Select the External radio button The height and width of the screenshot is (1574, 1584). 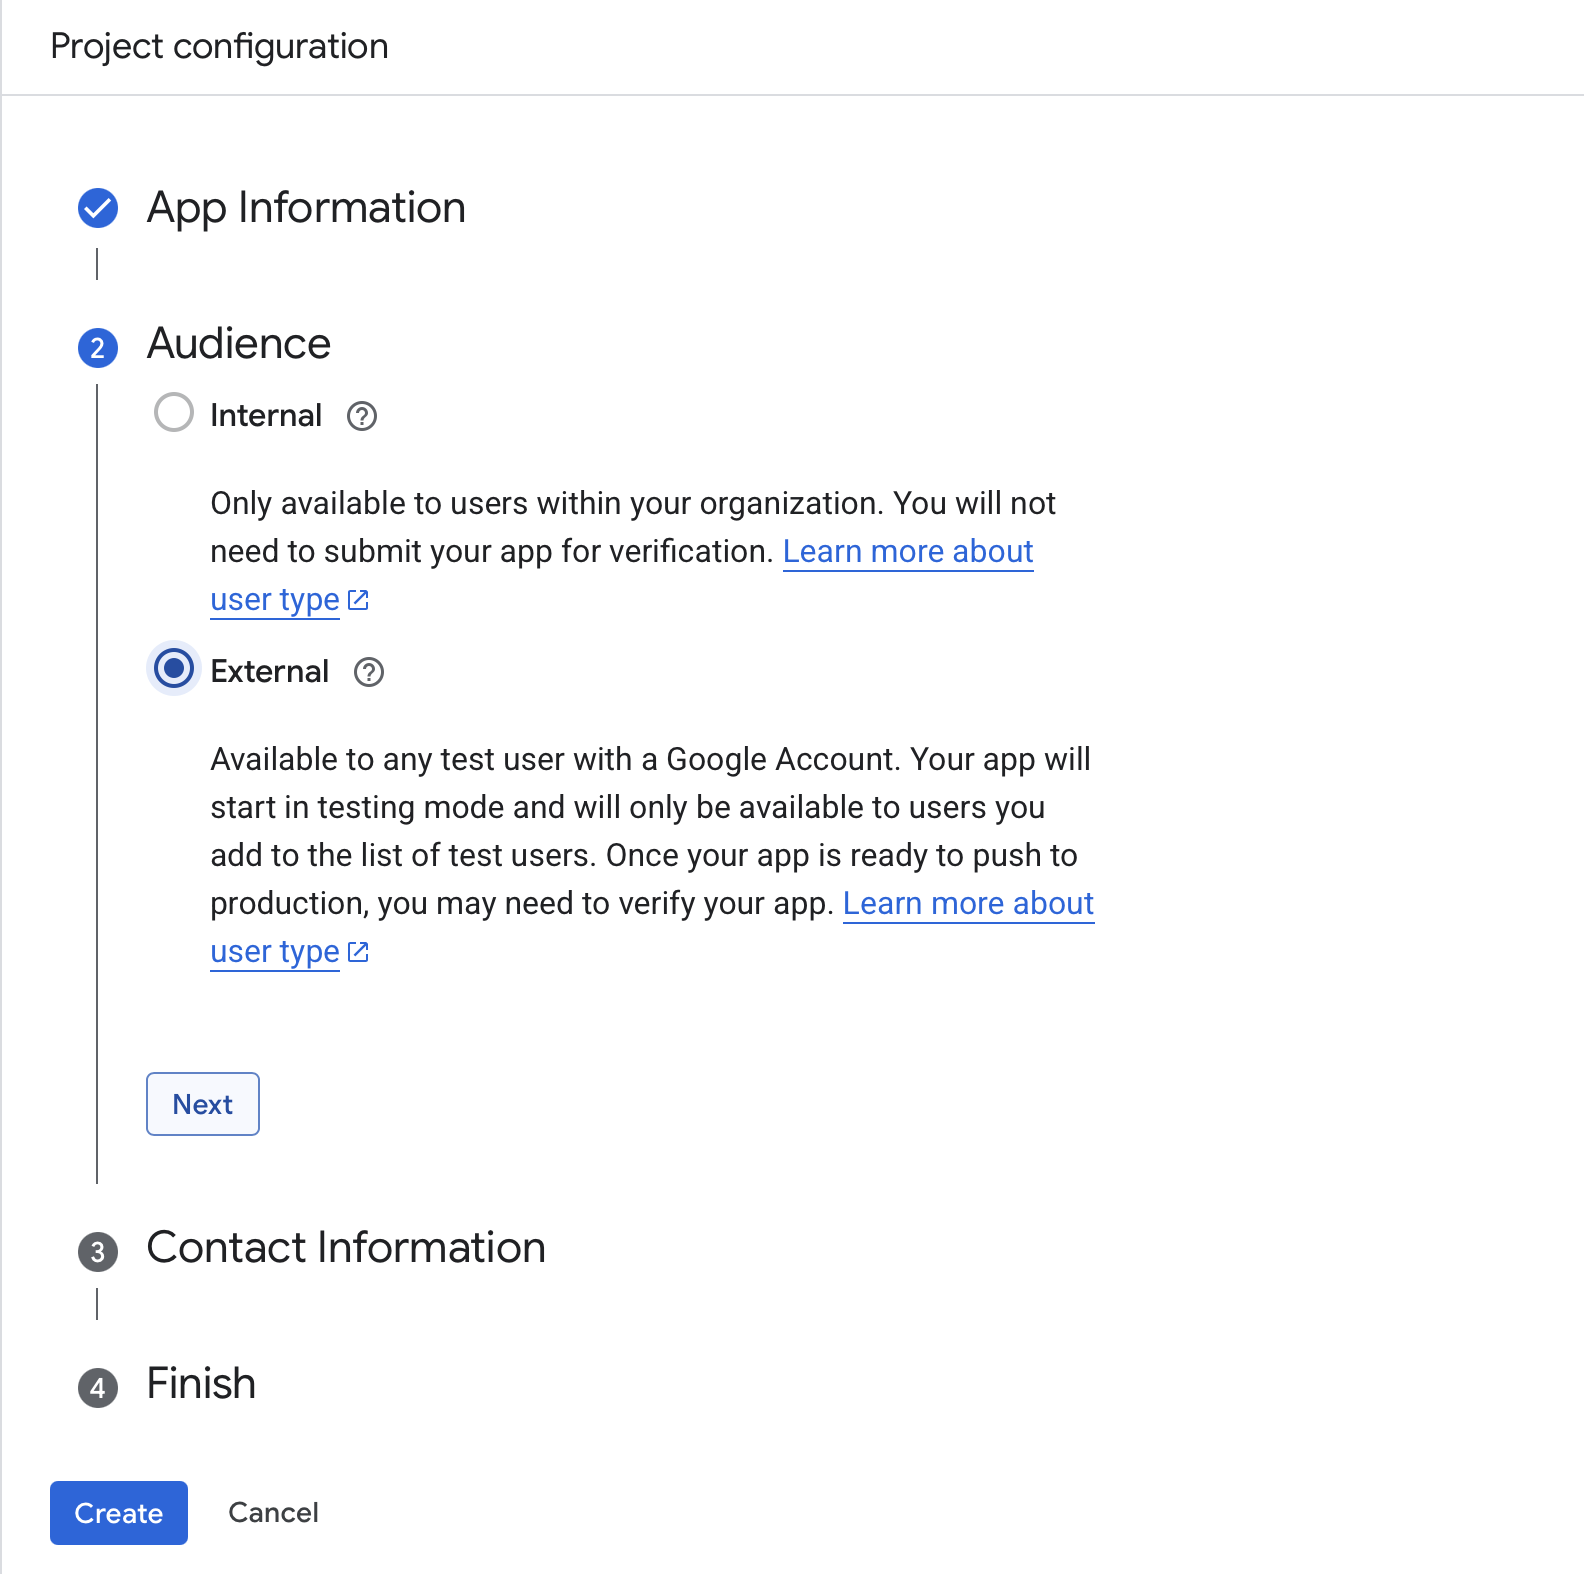coord(174,669)
